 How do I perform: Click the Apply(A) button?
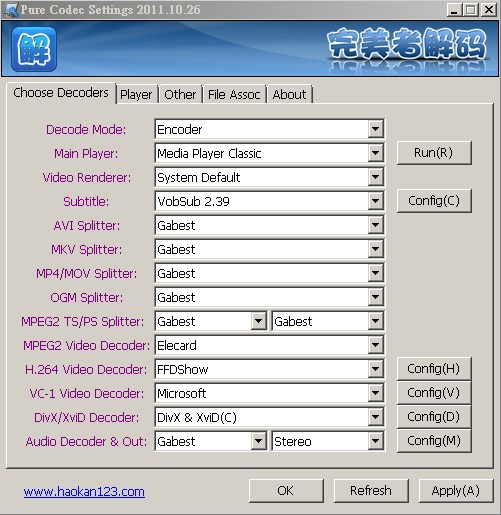coord(456,491)
